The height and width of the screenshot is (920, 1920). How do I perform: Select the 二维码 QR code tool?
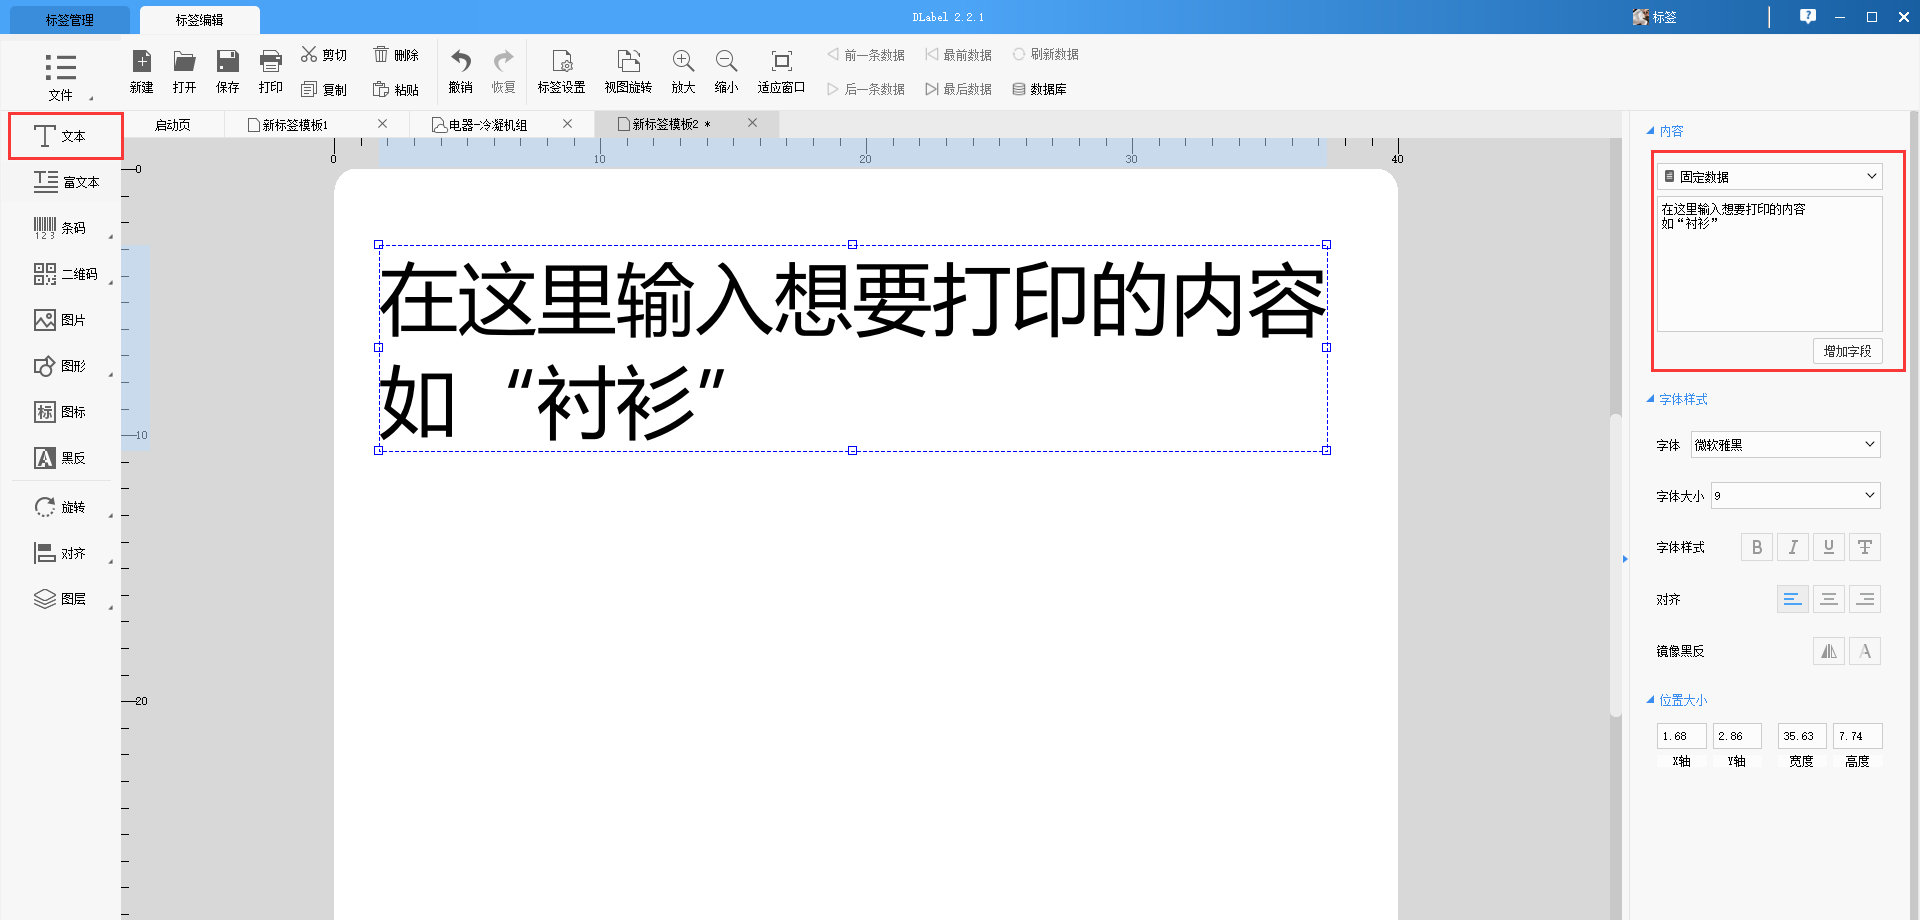tap(66, 274)
